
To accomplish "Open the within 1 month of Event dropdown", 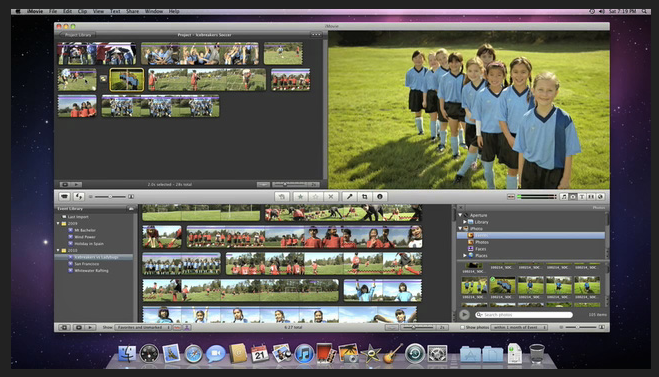I will tap(519, 327).
